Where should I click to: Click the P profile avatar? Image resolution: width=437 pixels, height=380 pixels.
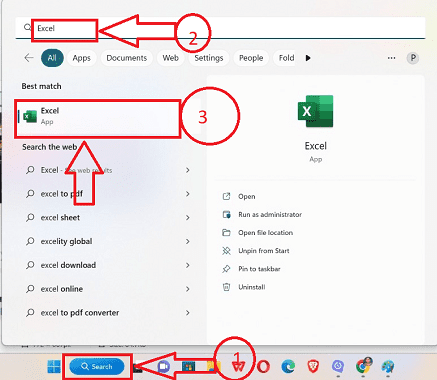(413, 58)
